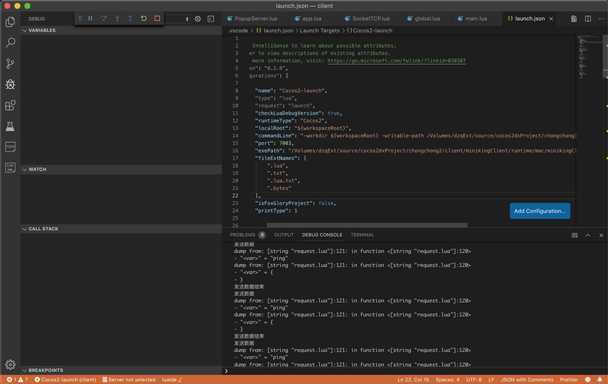
Task: Open the Extensions view
Action: tap(10, 105)
